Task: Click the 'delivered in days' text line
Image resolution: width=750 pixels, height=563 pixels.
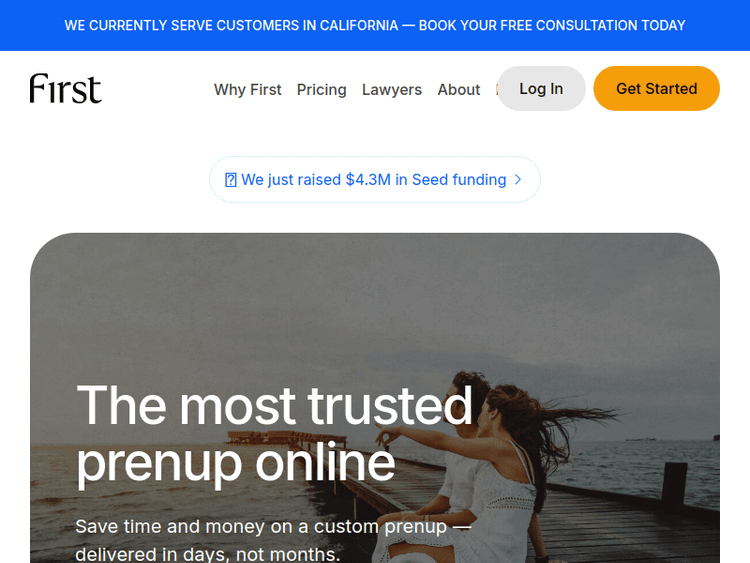Action: (208, 554)
